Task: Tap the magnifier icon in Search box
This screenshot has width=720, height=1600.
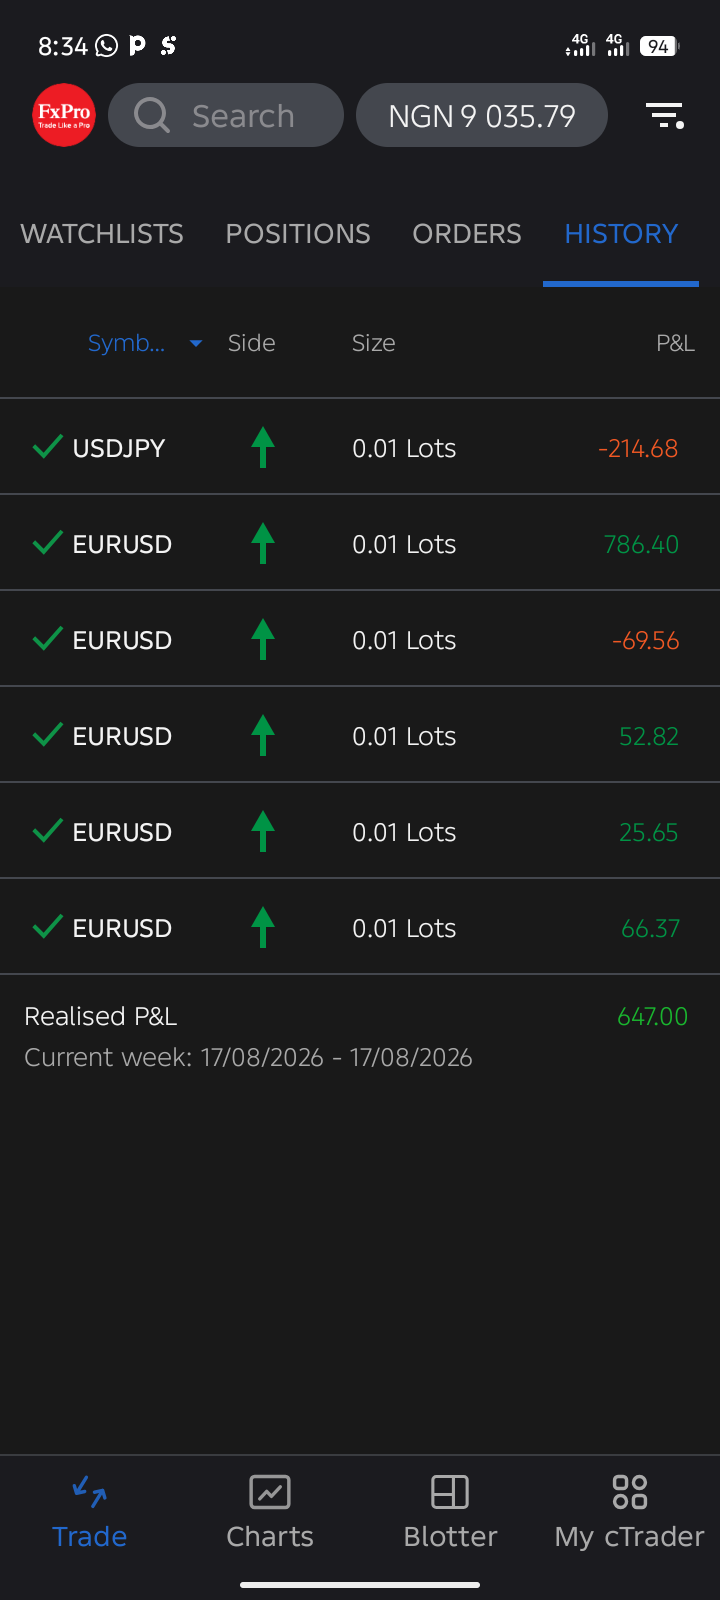Action: 152,115
